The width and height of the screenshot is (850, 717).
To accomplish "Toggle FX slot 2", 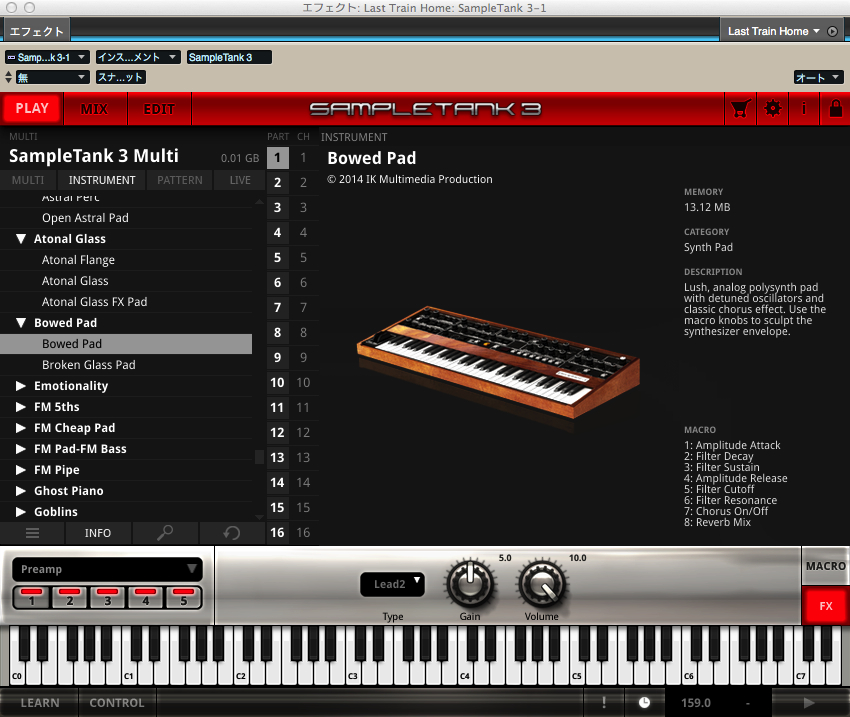I will 69,598.
